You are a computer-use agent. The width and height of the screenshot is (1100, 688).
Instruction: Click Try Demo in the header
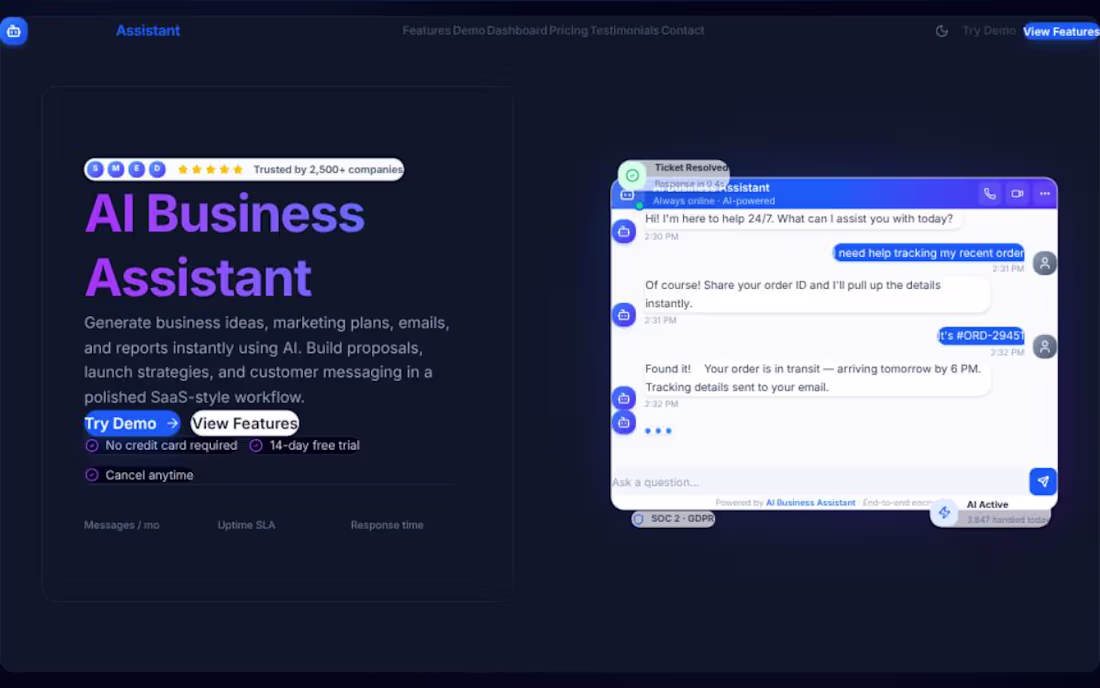coord(988,31)
